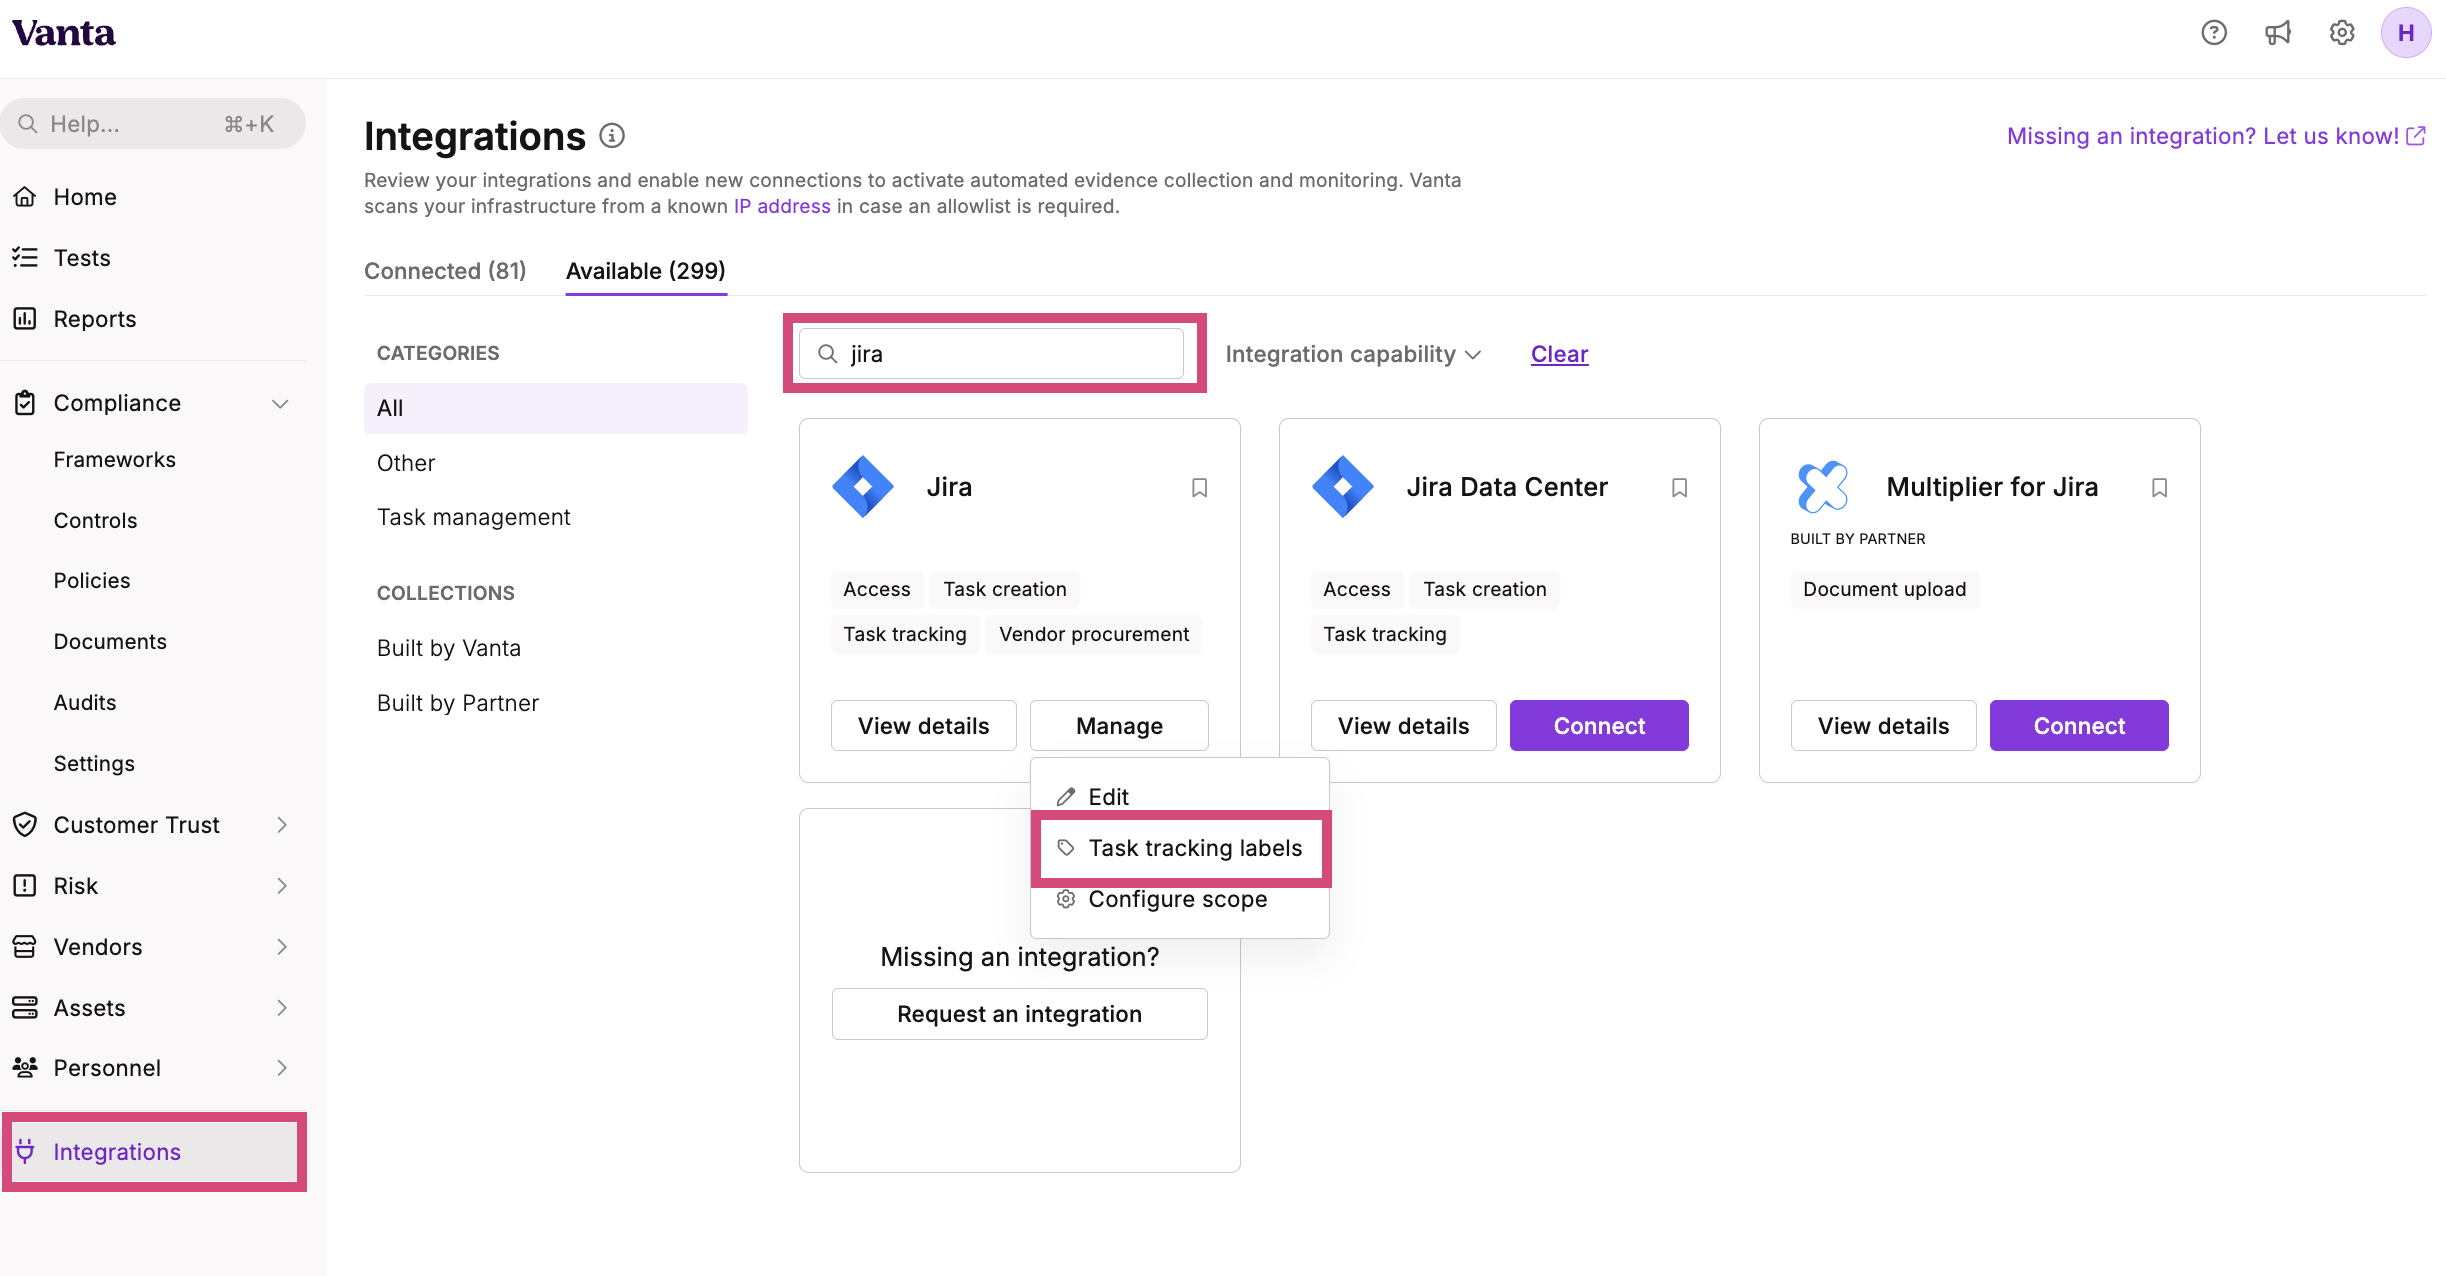Open Missing an integration? Let us know link
Viewport: 2446px width, 1276px height.
[x=2216, y=136]
